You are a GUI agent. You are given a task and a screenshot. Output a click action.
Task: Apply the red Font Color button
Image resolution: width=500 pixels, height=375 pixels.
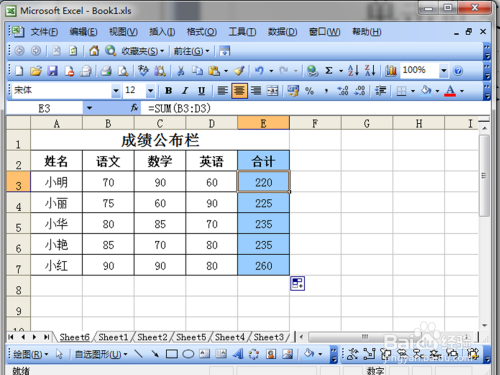450,91
